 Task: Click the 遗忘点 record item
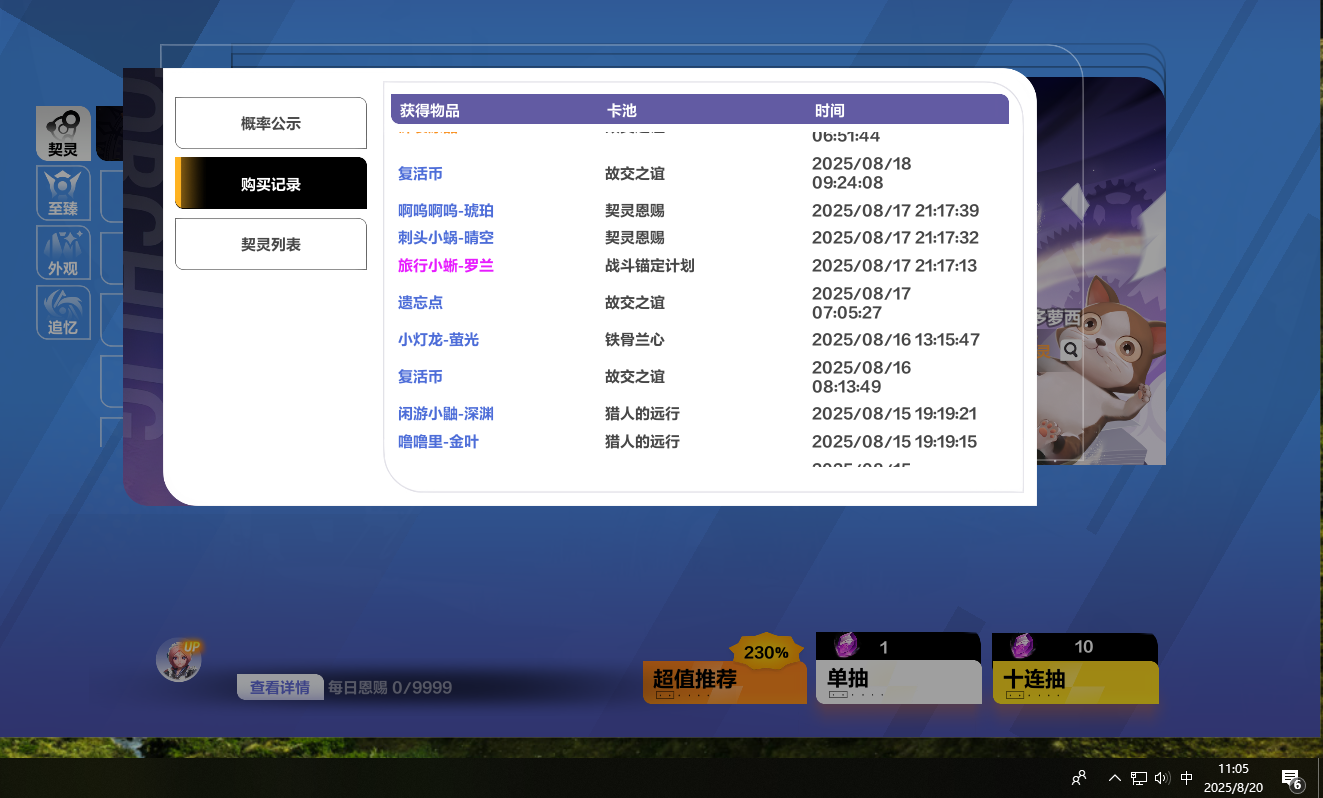(x=420, y=302)
